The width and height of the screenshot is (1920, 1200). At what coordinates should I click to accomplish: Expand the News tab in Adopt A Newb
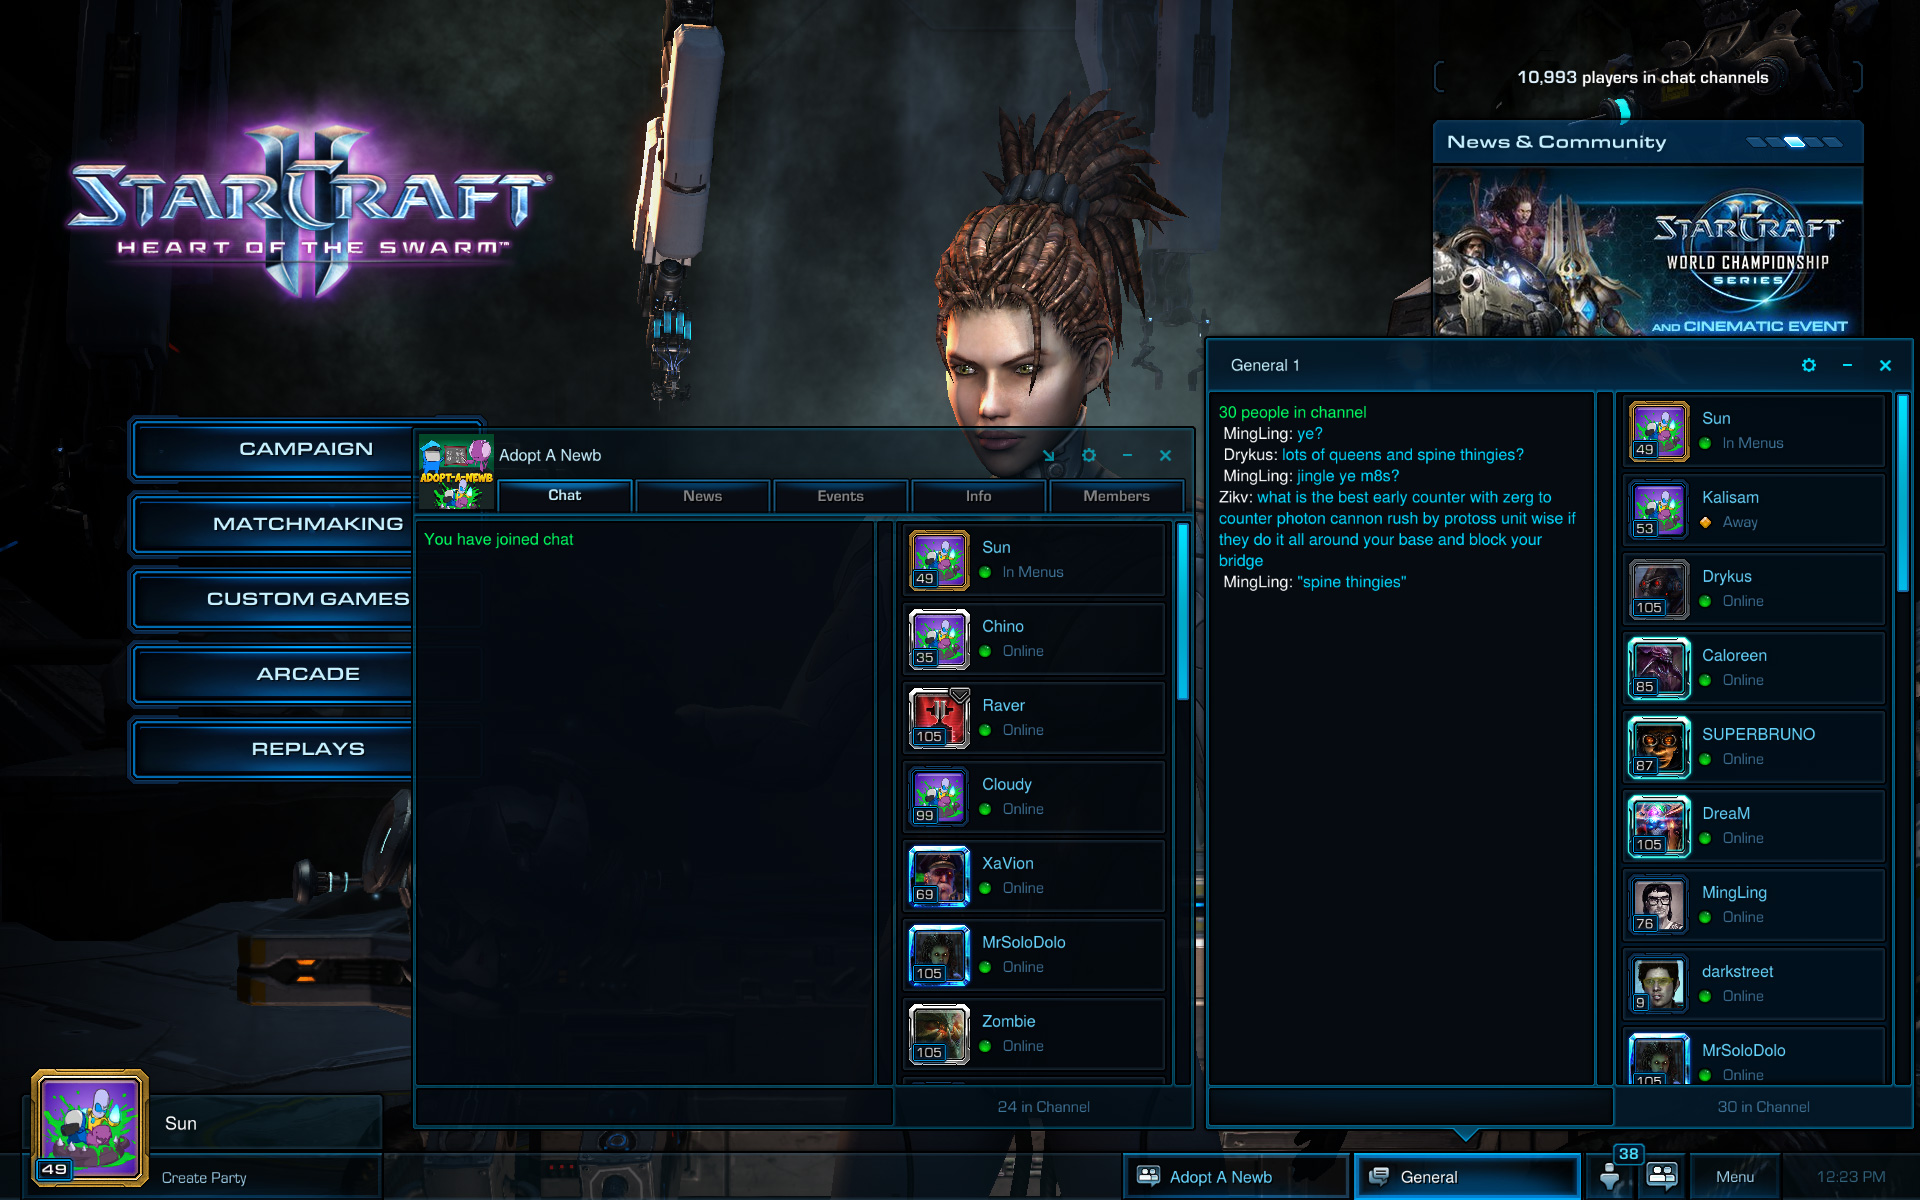(701, 495)
